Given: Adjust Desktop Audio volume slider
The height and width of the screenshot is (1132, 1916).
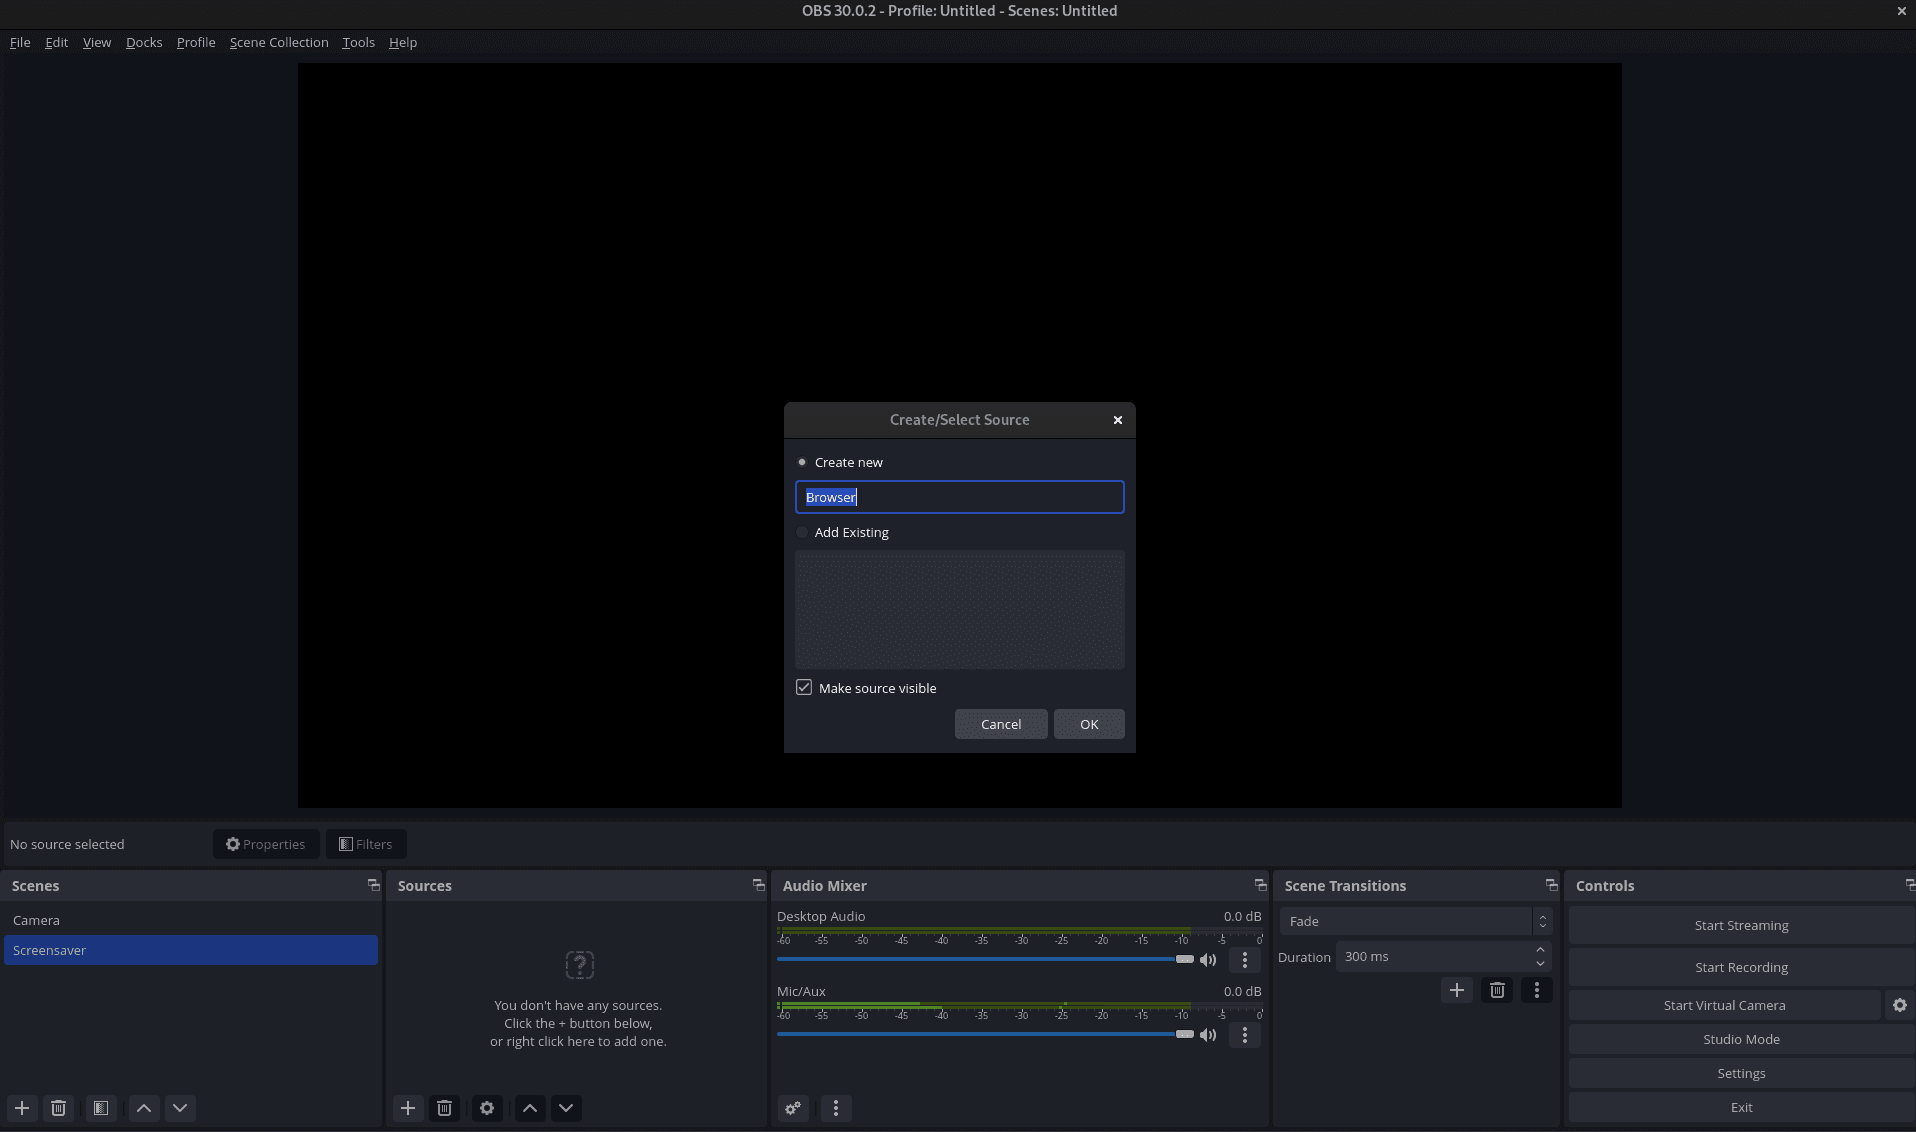Looking at the screenshot, I should click(x=985, y=959).
